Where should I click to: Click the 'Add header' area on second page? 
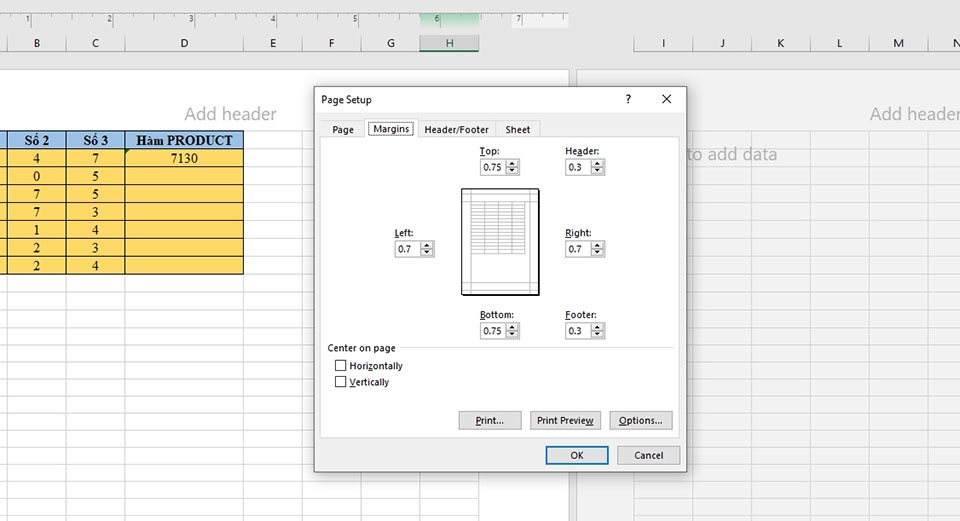coord(914,114)
